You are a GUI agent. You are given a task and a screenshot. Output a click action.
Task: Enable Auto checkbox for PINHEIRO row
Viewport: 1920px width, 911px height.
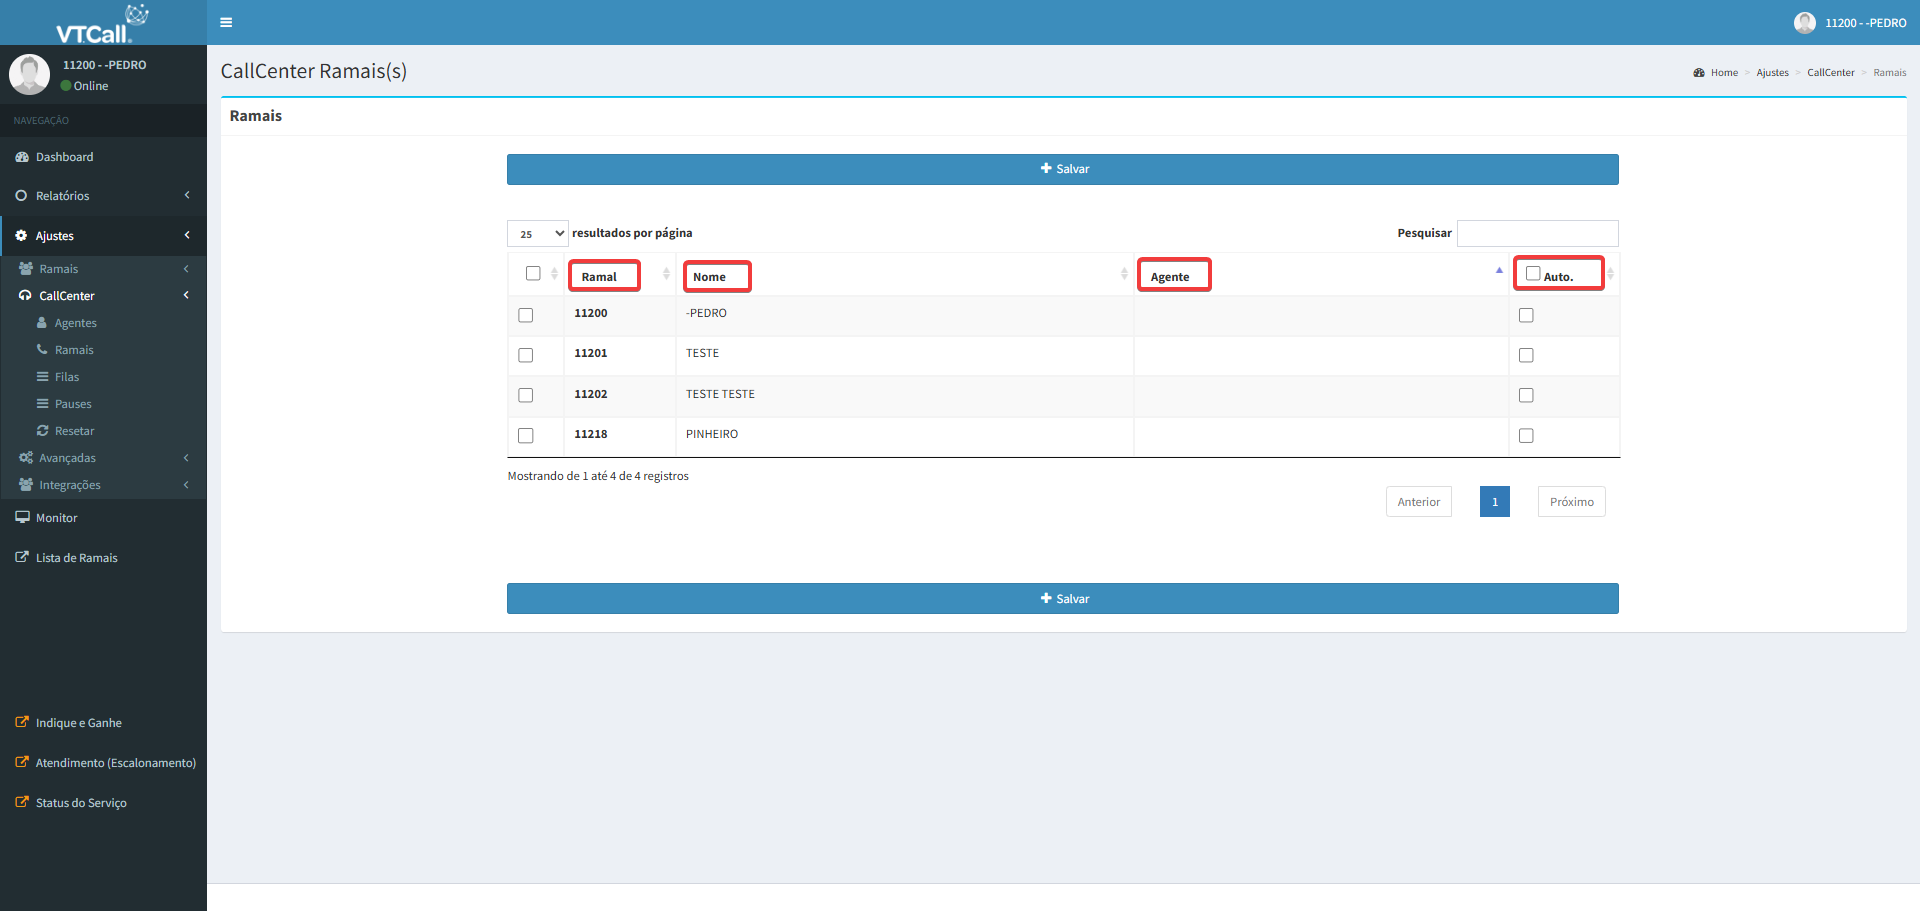click(x=1526, y=435)
